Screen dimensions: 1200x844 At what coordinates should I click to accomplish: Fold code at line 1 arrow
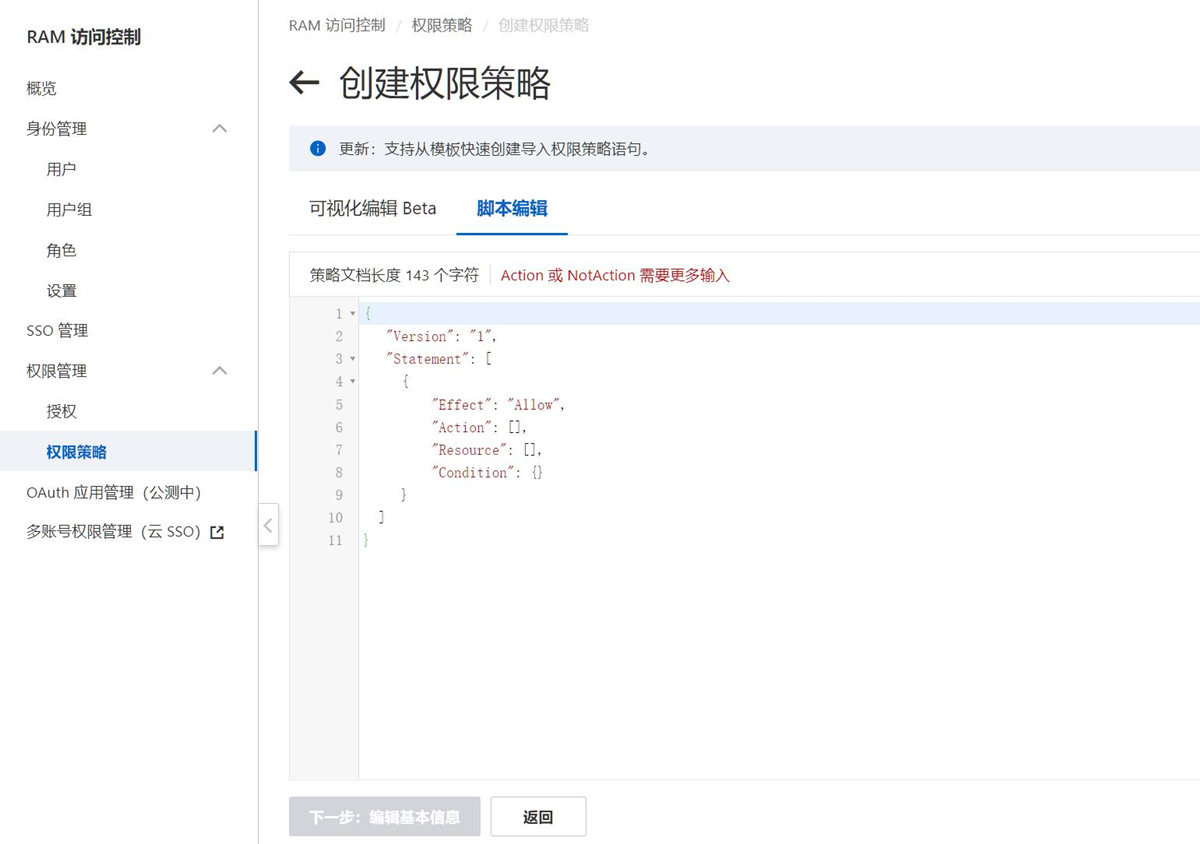coord(352,314)
